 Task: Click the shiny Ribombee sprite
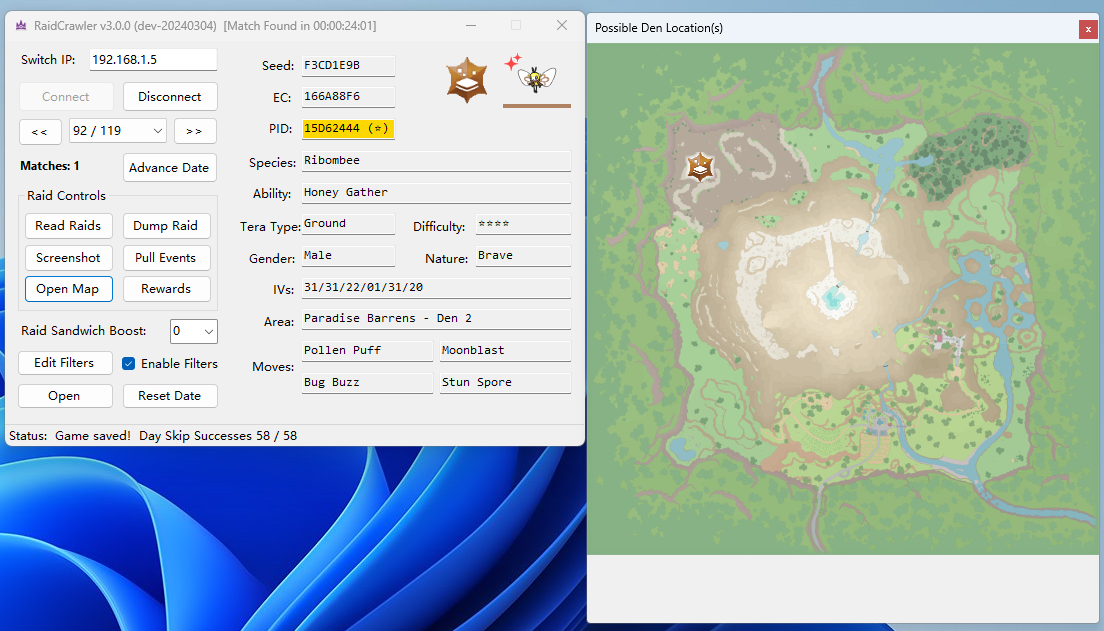click(538, 76)
